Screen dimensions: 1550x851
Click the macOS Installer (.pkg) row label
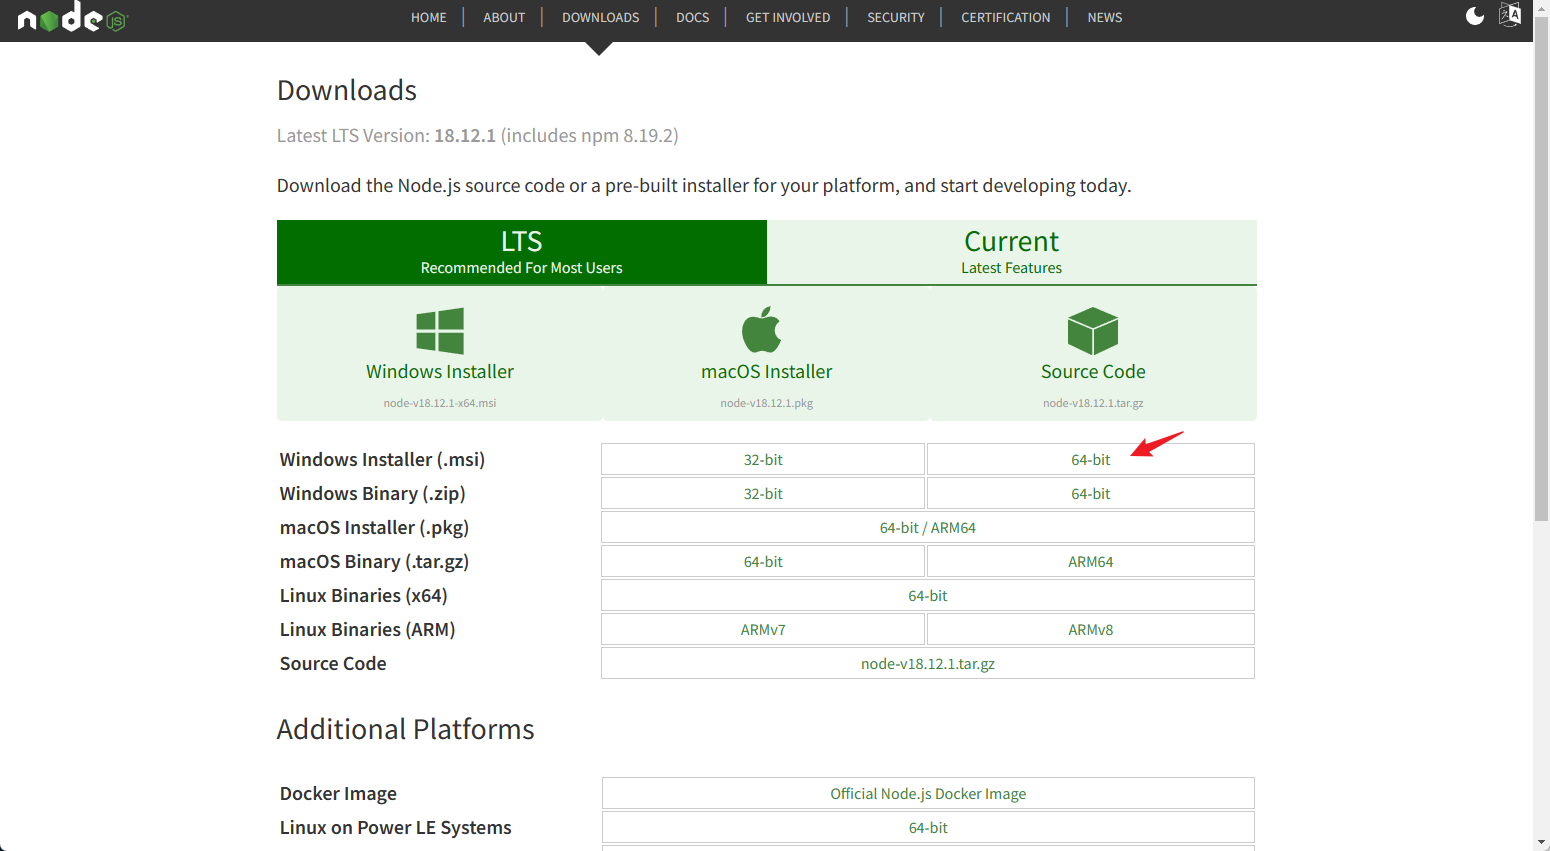click(374, 528)
